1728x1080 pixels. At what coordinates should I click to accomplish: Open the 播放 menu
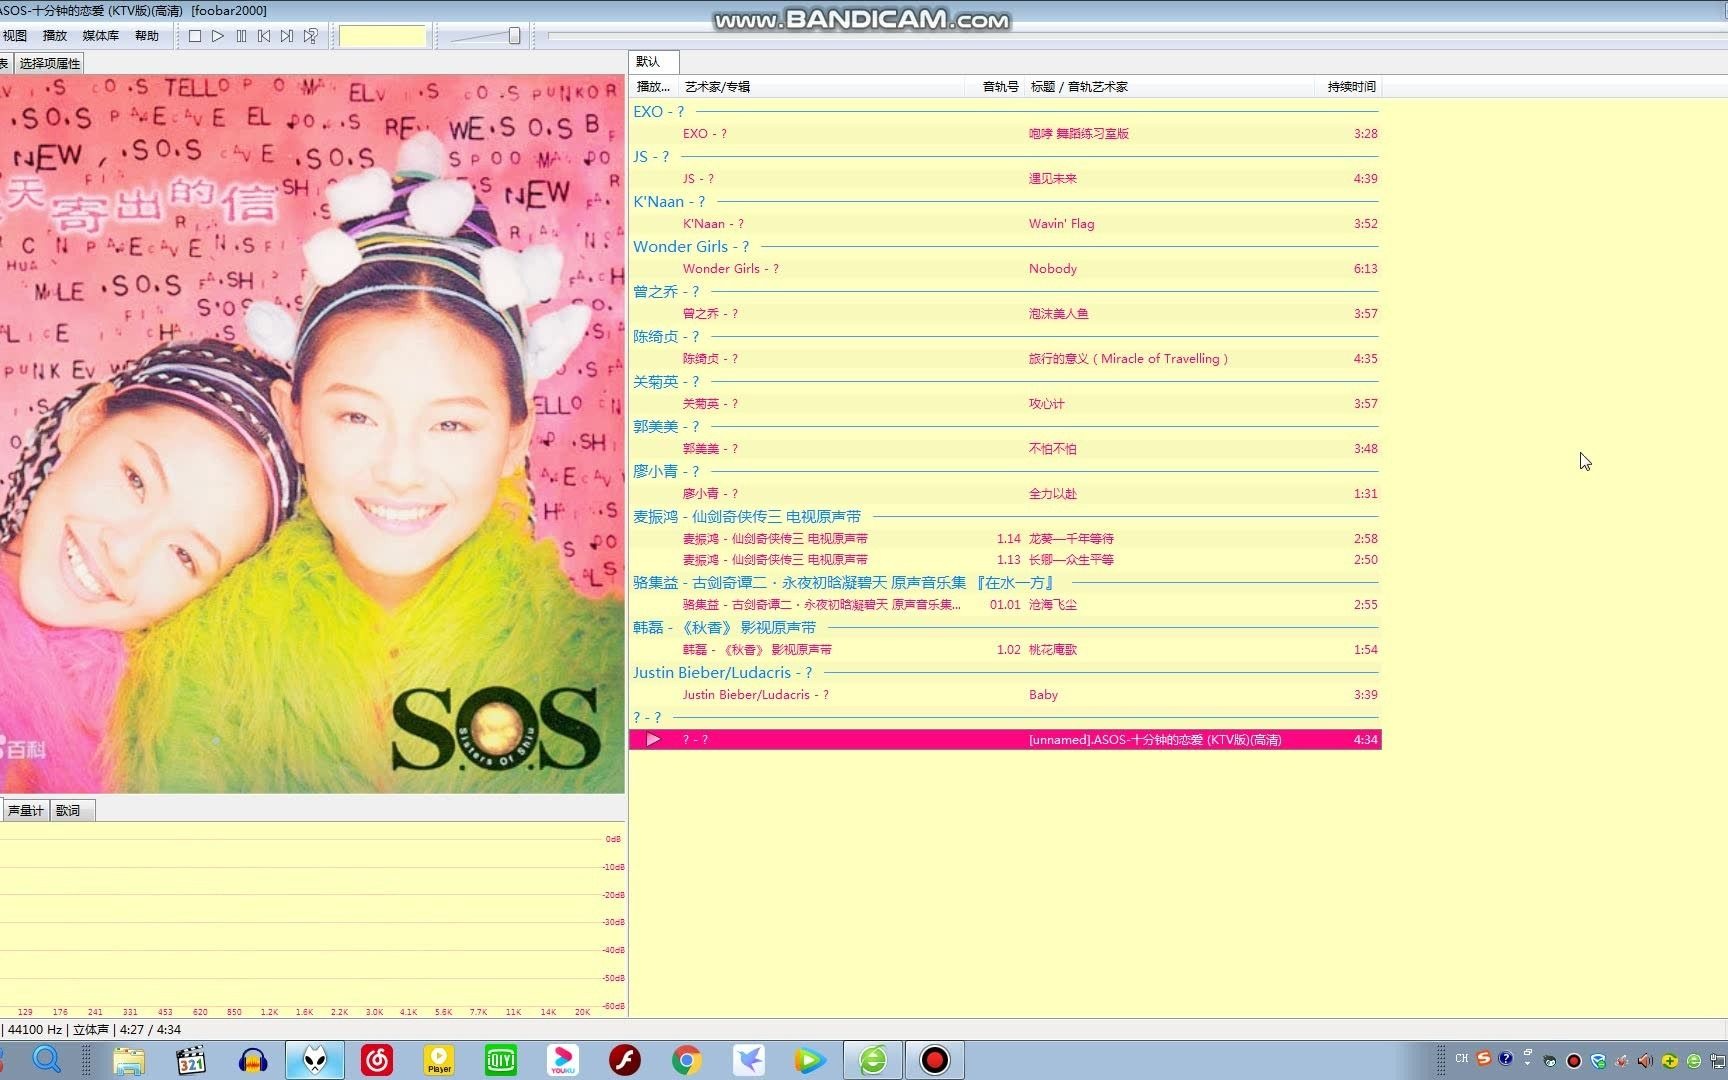click(55, 36)
